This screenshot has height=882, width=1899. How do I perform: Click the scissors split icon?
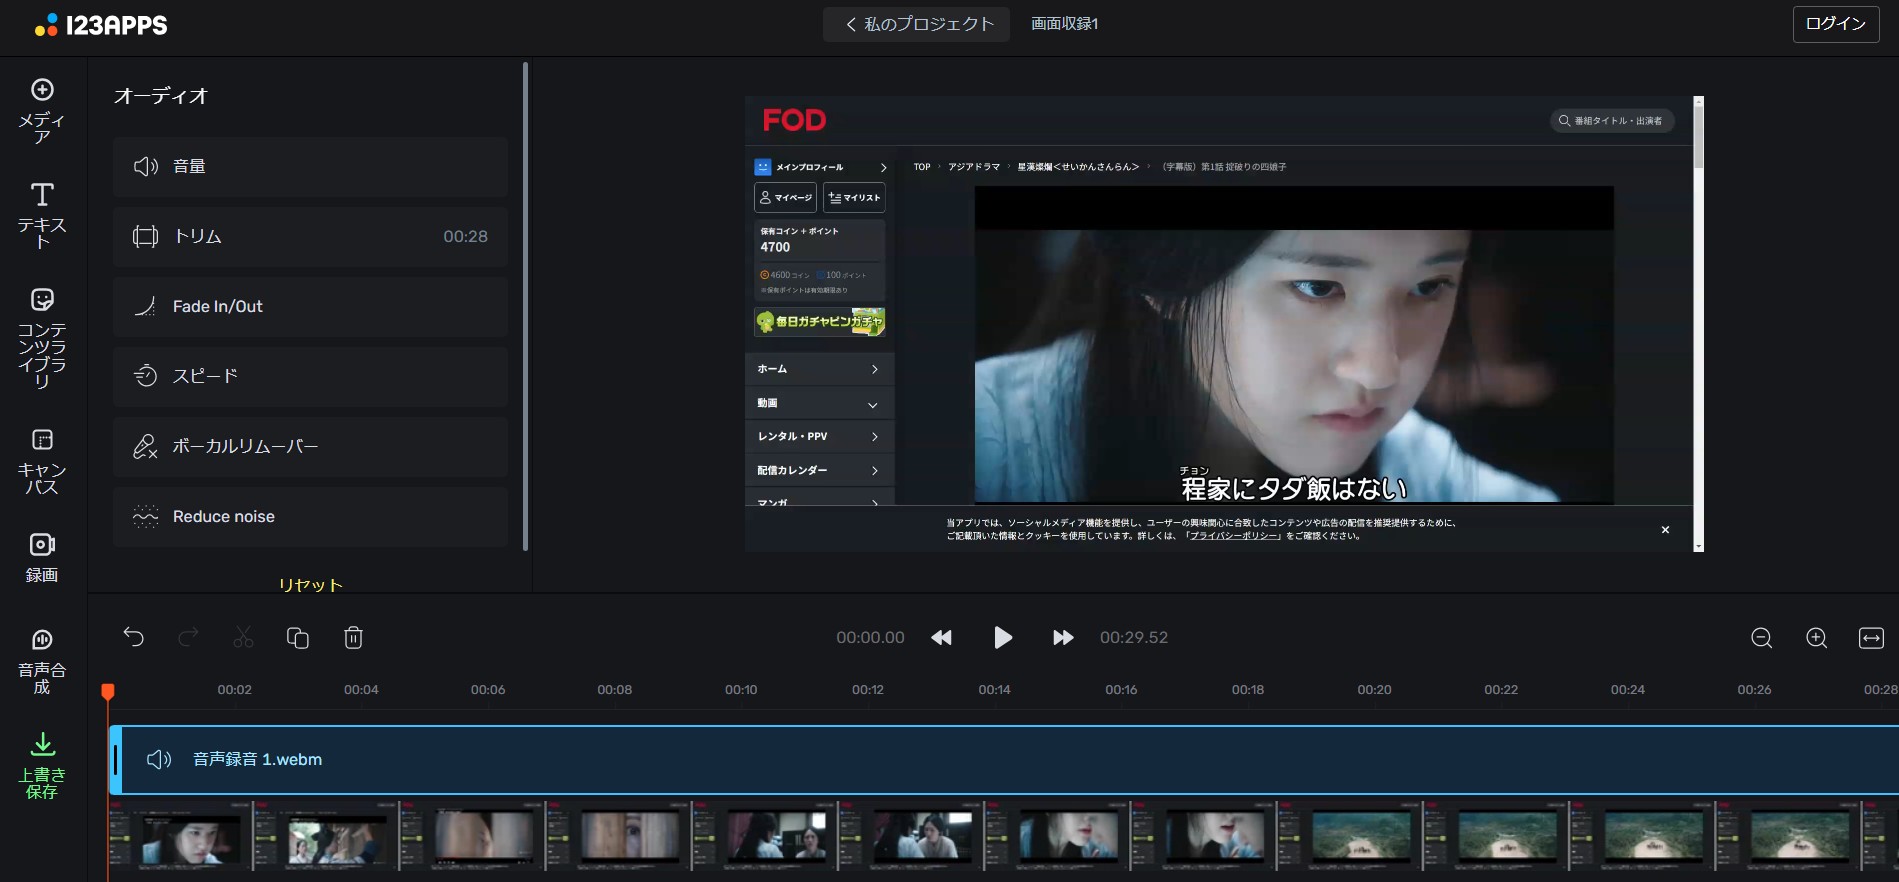coord(243,637)
